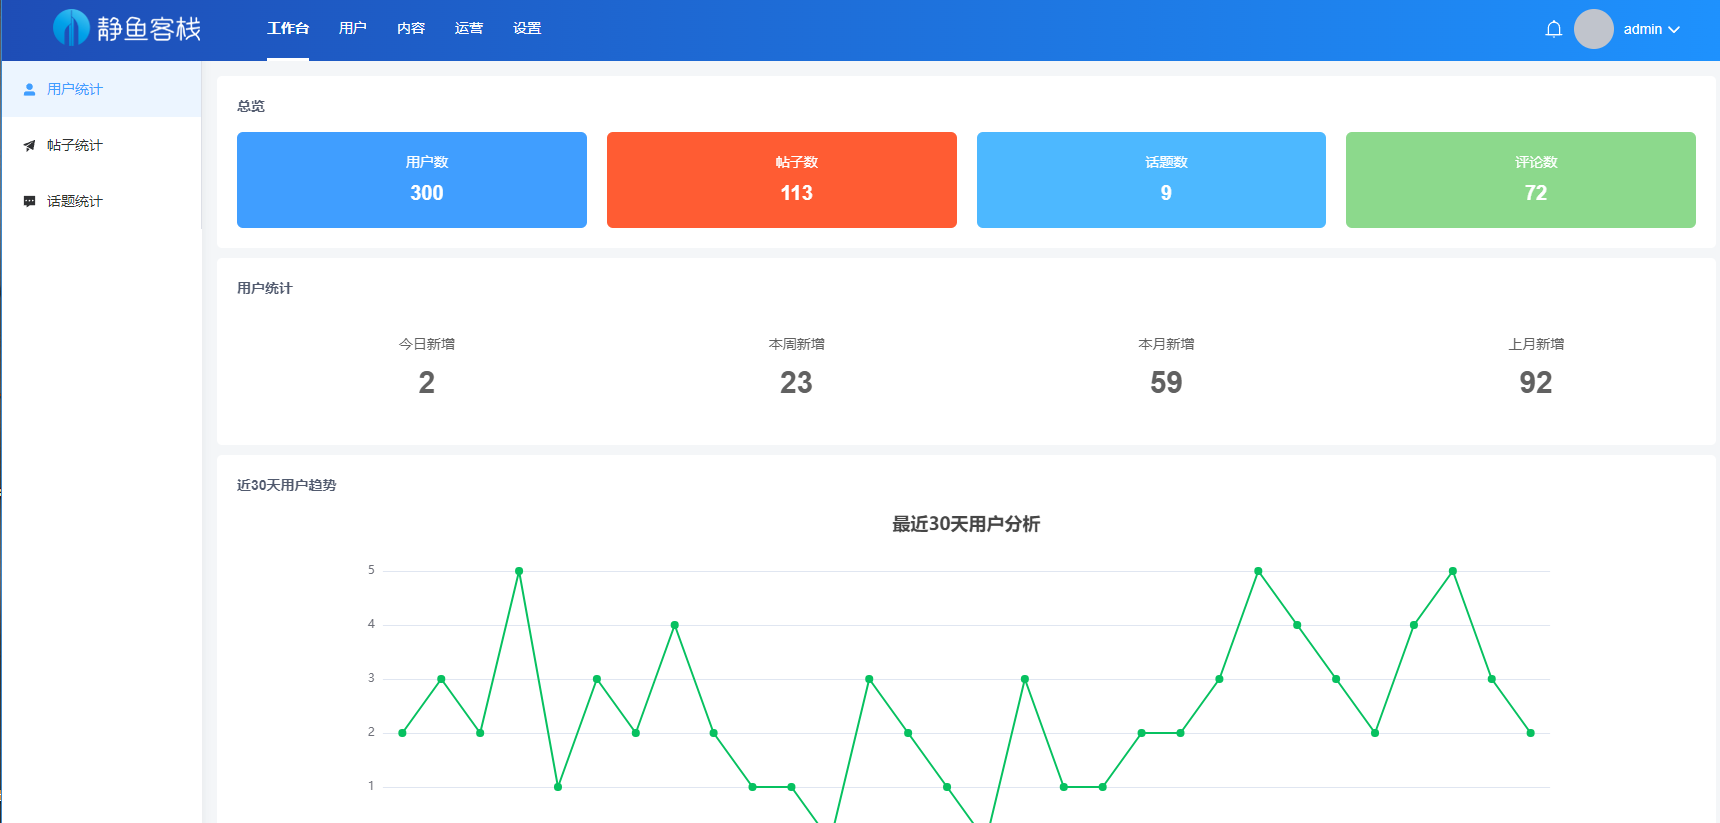This screenshot has width=1720, height=823.
Task: Select 帖子统计 in the sidebar
Action: pos(75,145)
